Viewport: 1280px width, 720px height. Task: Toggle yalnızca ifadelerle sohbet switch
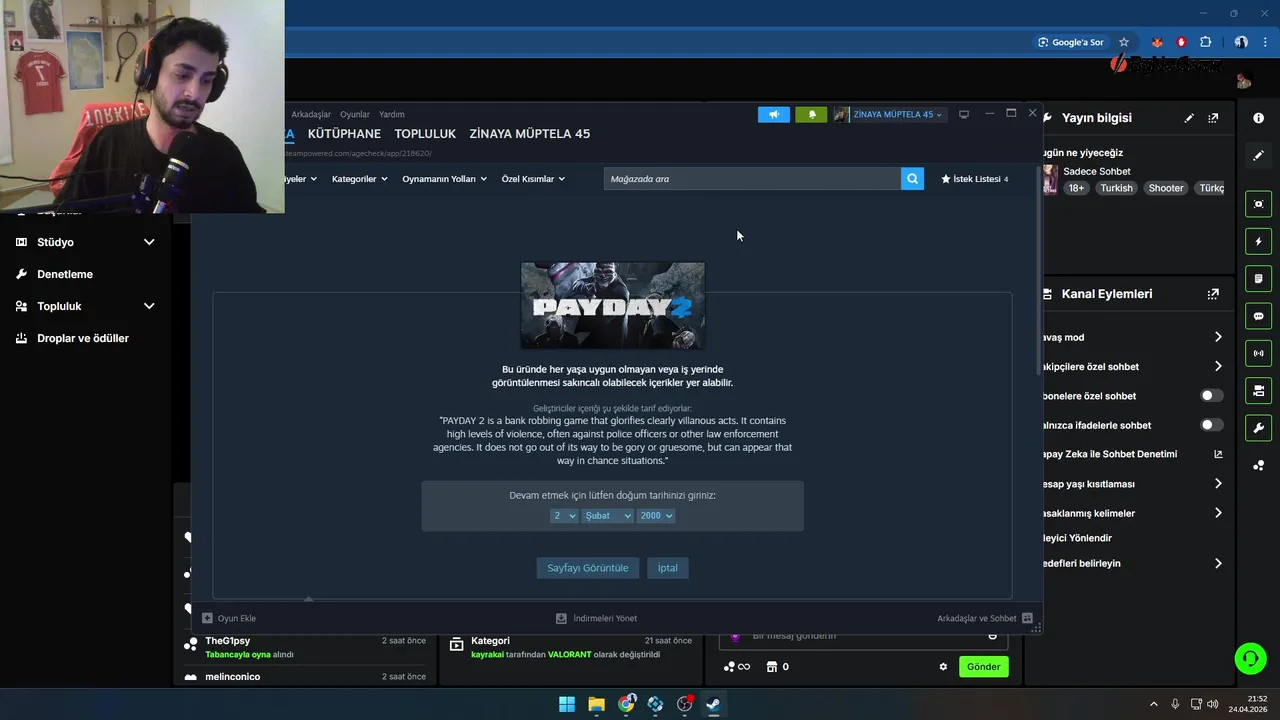pyautogui.click(x=1211, y=425)
